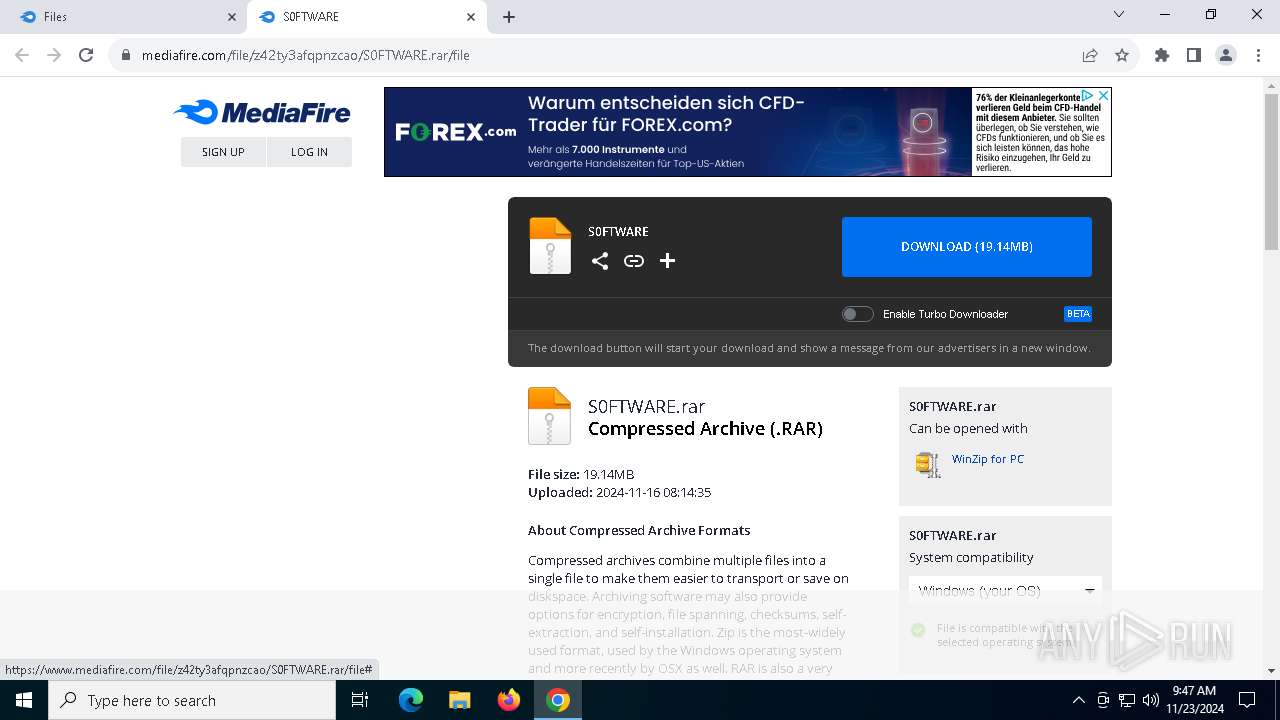Click the DOWNLOAD (19.14MB) button
The height and width of the screenshot is (720, 1280).
tap(967, 247)
